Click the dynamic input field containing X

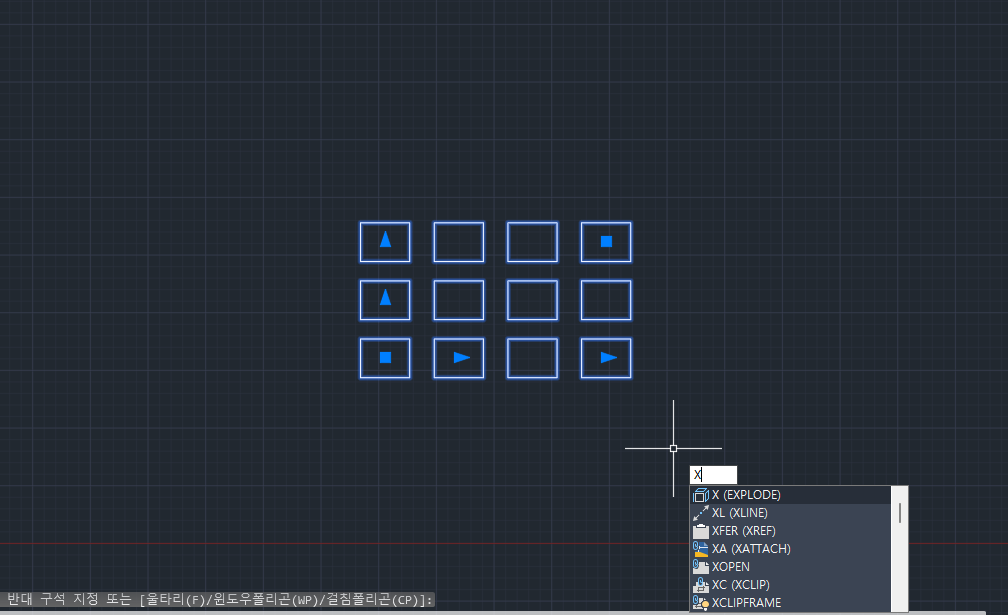click(714, 475)
